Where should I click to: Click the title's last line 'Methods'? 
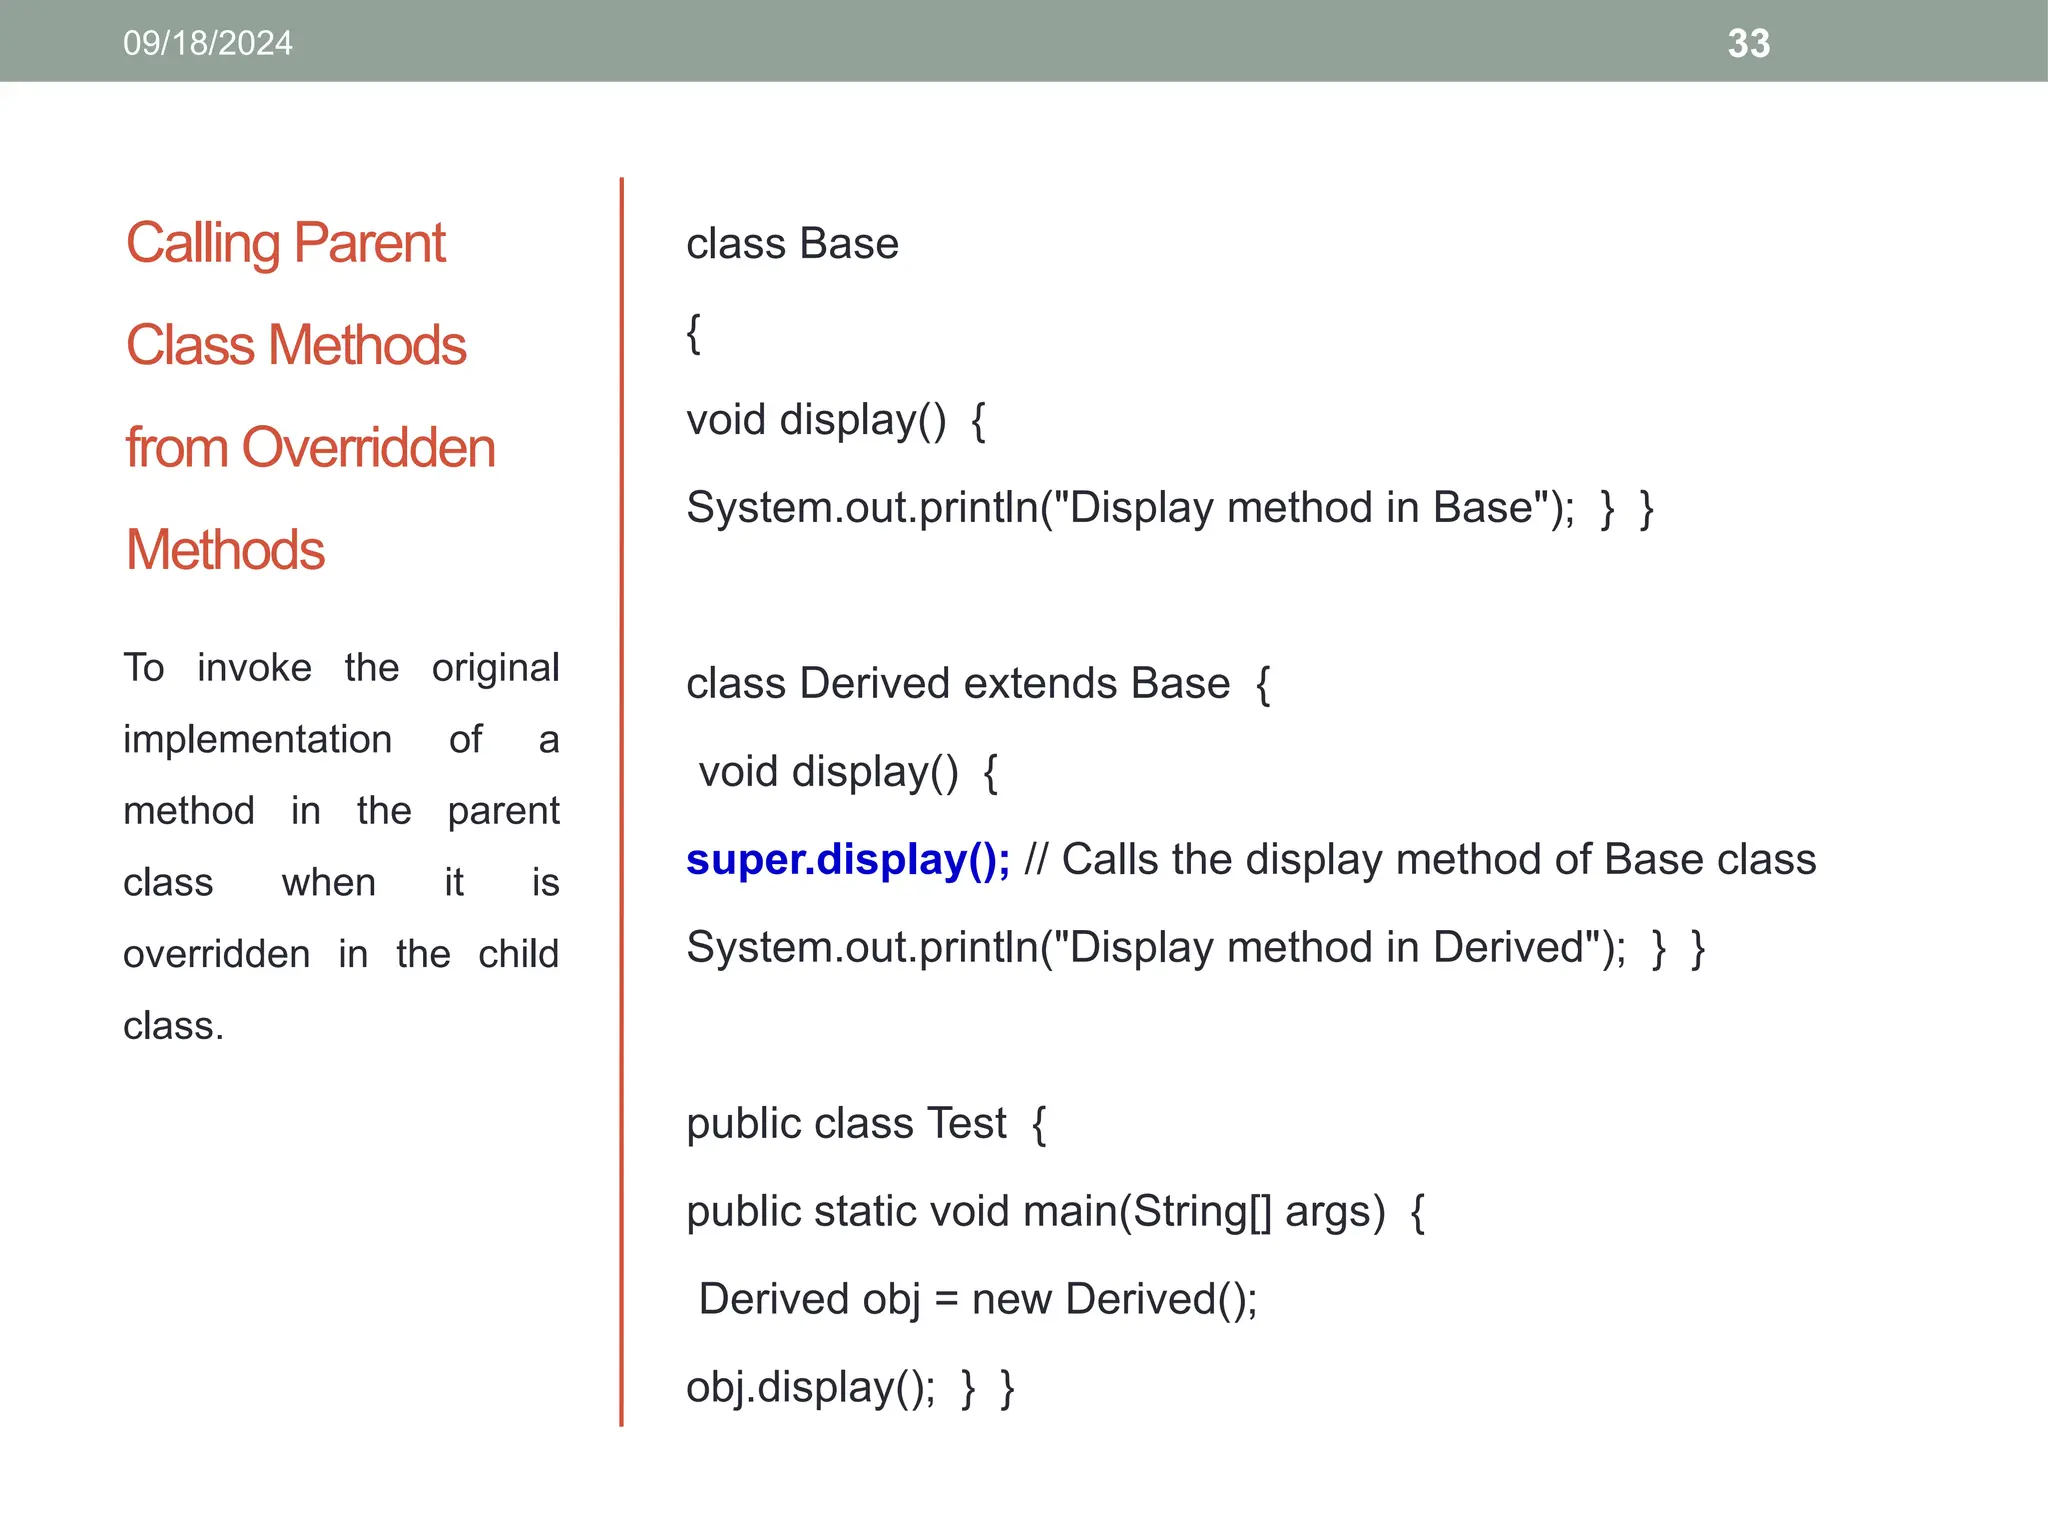tap(225, 550)
